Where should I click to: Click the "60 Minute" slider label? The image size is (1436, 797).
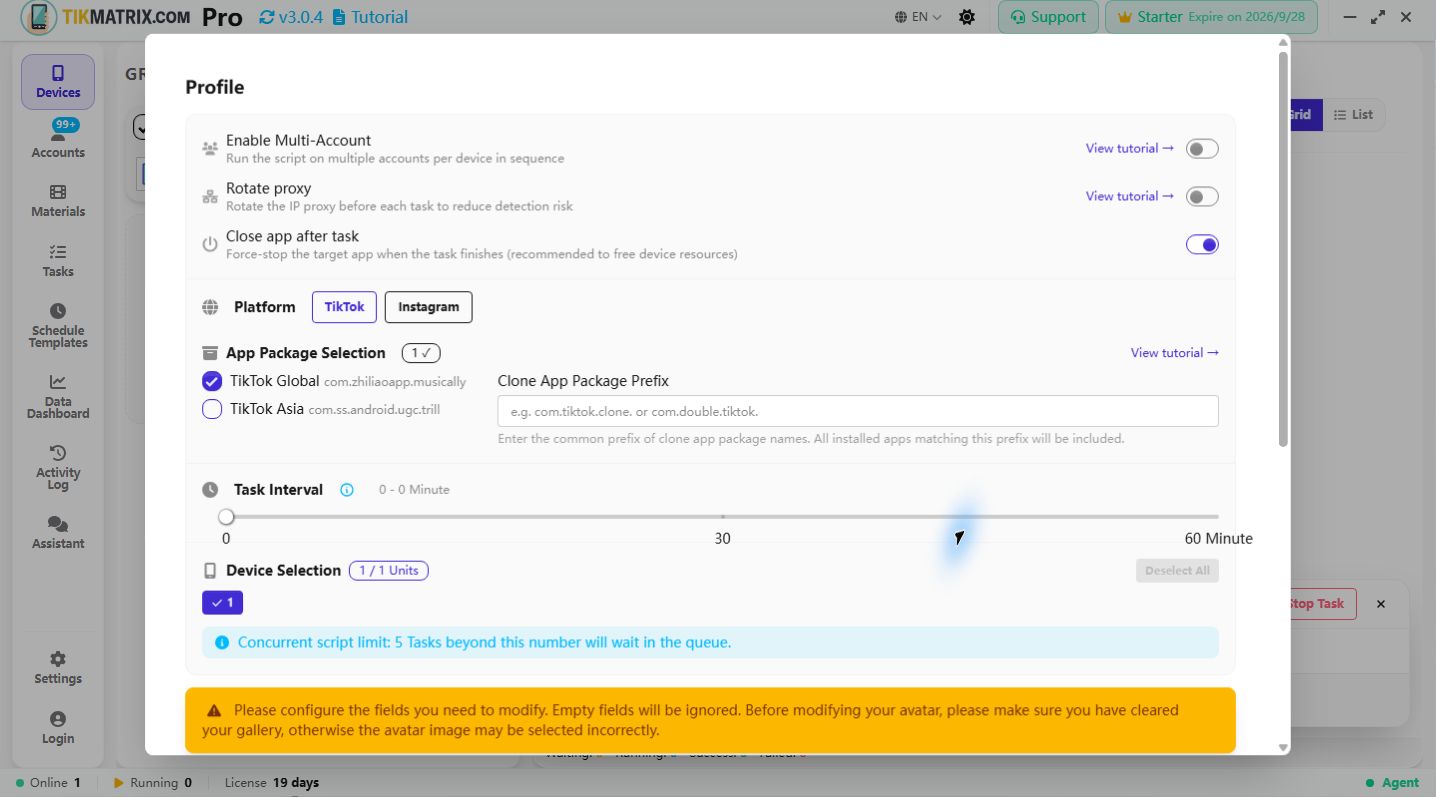(x=1218, y=539)
